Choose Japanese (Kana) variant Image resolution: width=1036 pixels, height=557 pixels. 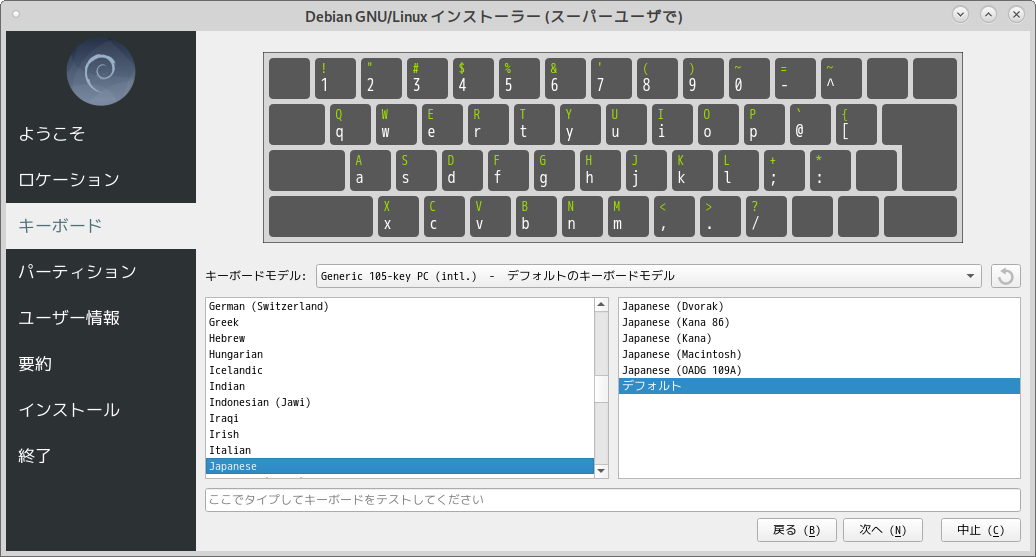pos(819,338)
